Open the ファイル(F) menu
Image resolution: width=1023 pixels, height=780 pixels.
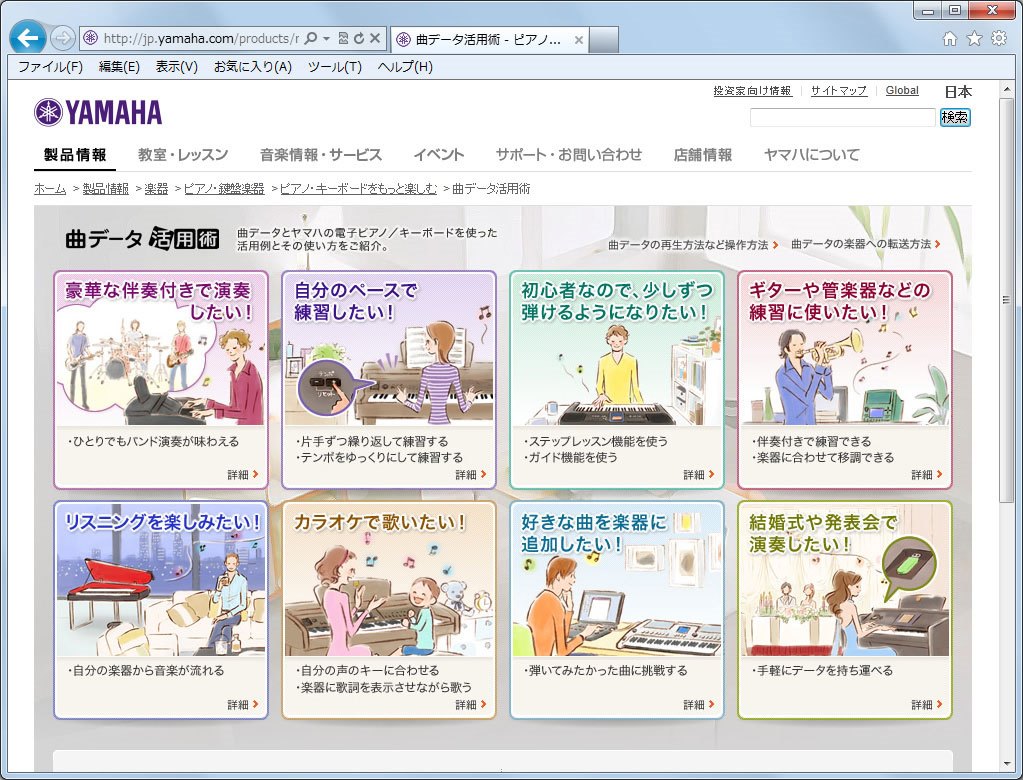[x=50, y=67]
